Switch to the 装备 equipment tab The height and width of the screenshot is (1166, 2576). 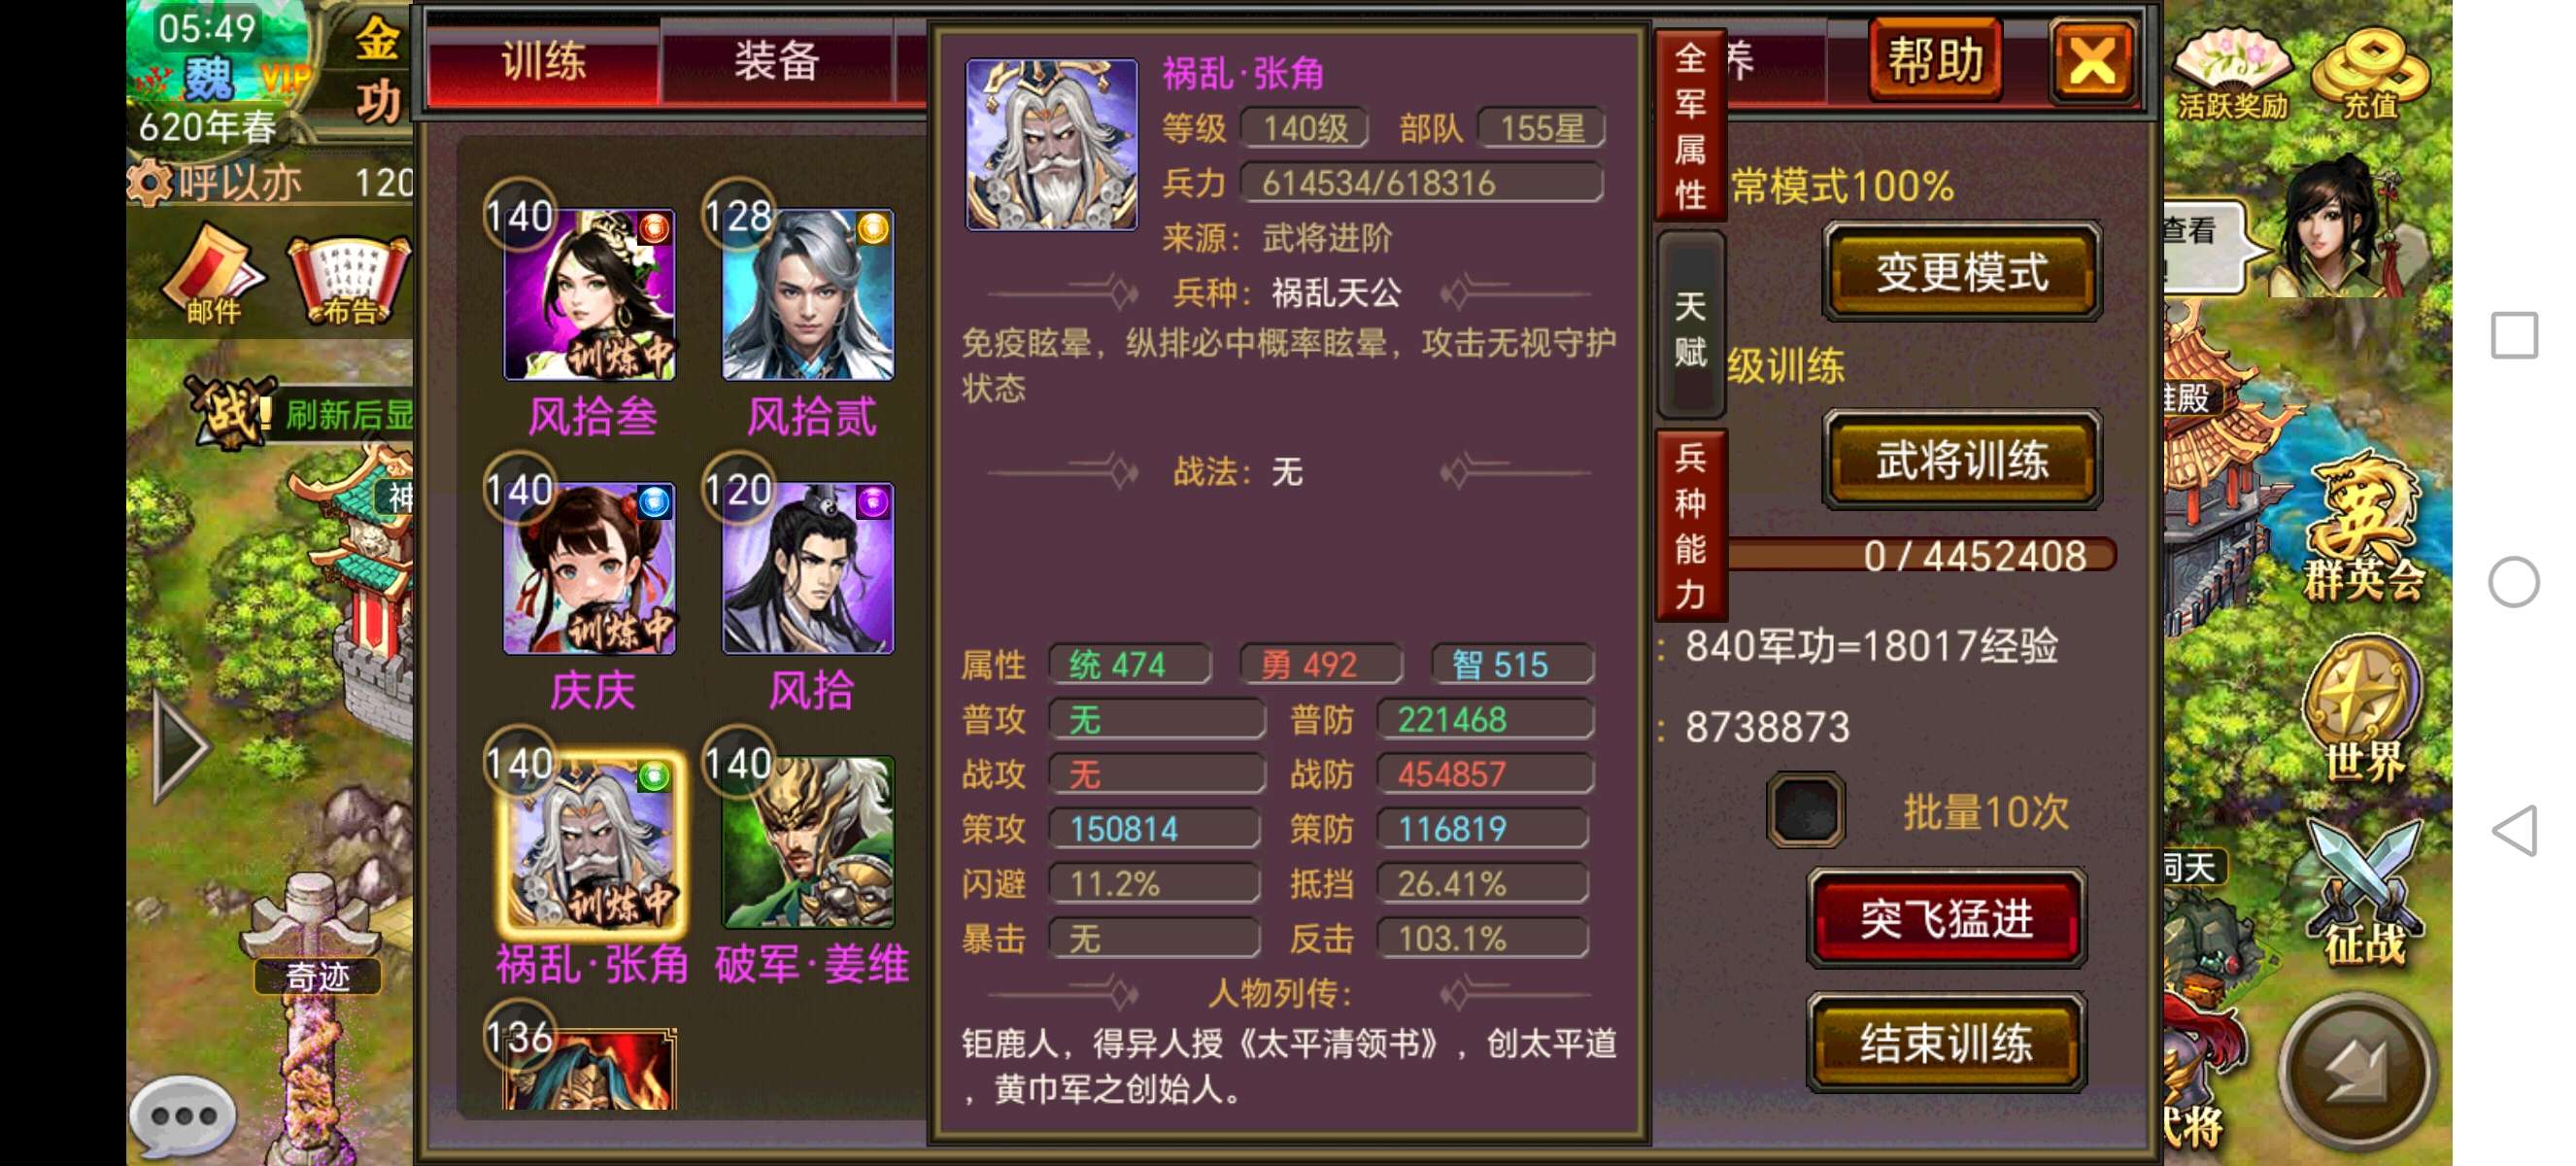(777, 62)
